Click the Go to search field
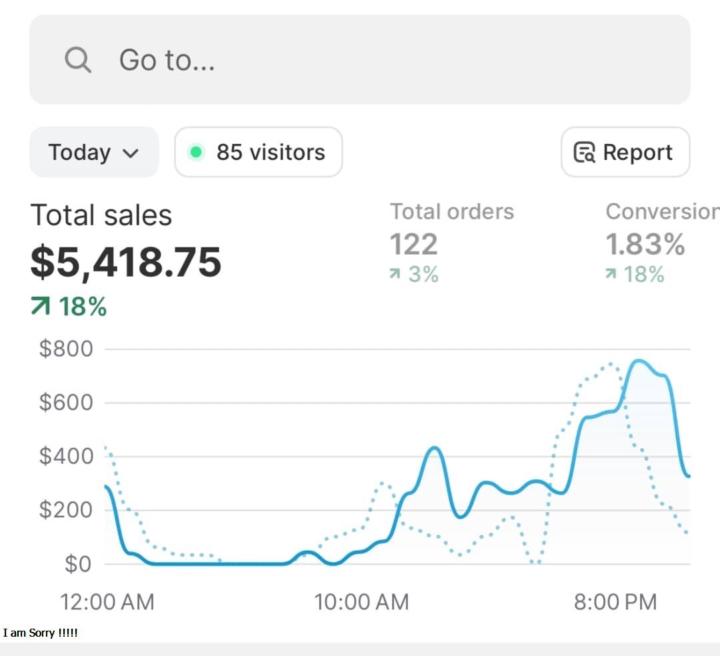This screenshot has width=720, height=656. 360,60
